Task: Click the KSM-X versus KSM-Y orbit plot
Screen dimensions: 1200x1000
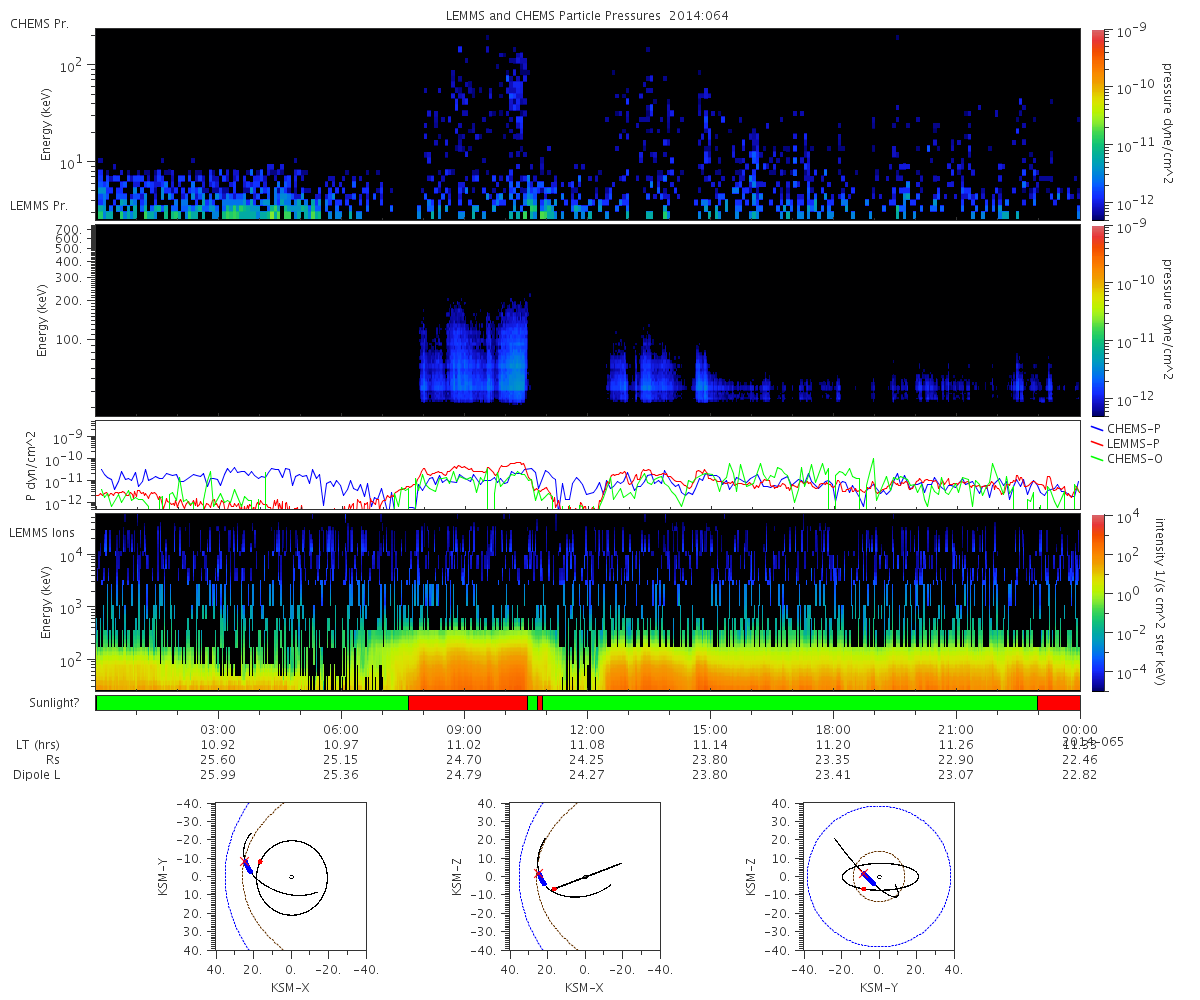Action: (x=290, y=876)
